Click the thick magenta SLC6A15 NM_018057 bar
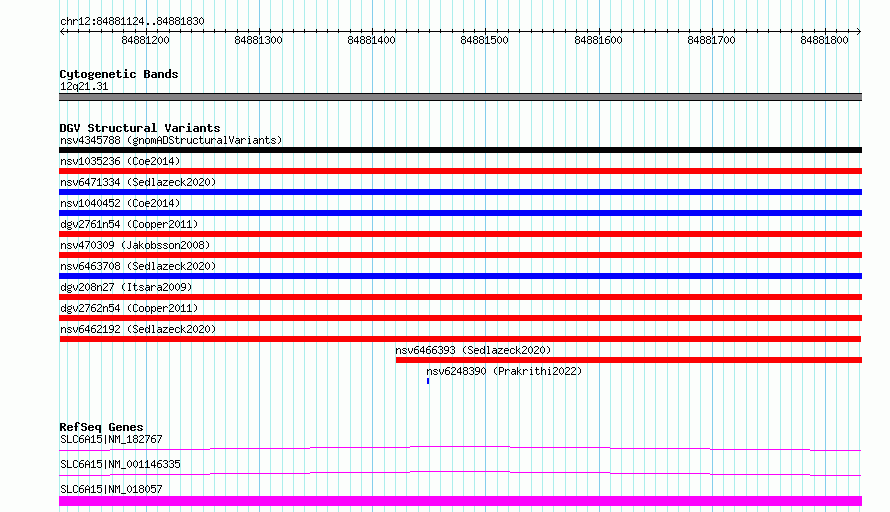 click(x=460, y=501)
